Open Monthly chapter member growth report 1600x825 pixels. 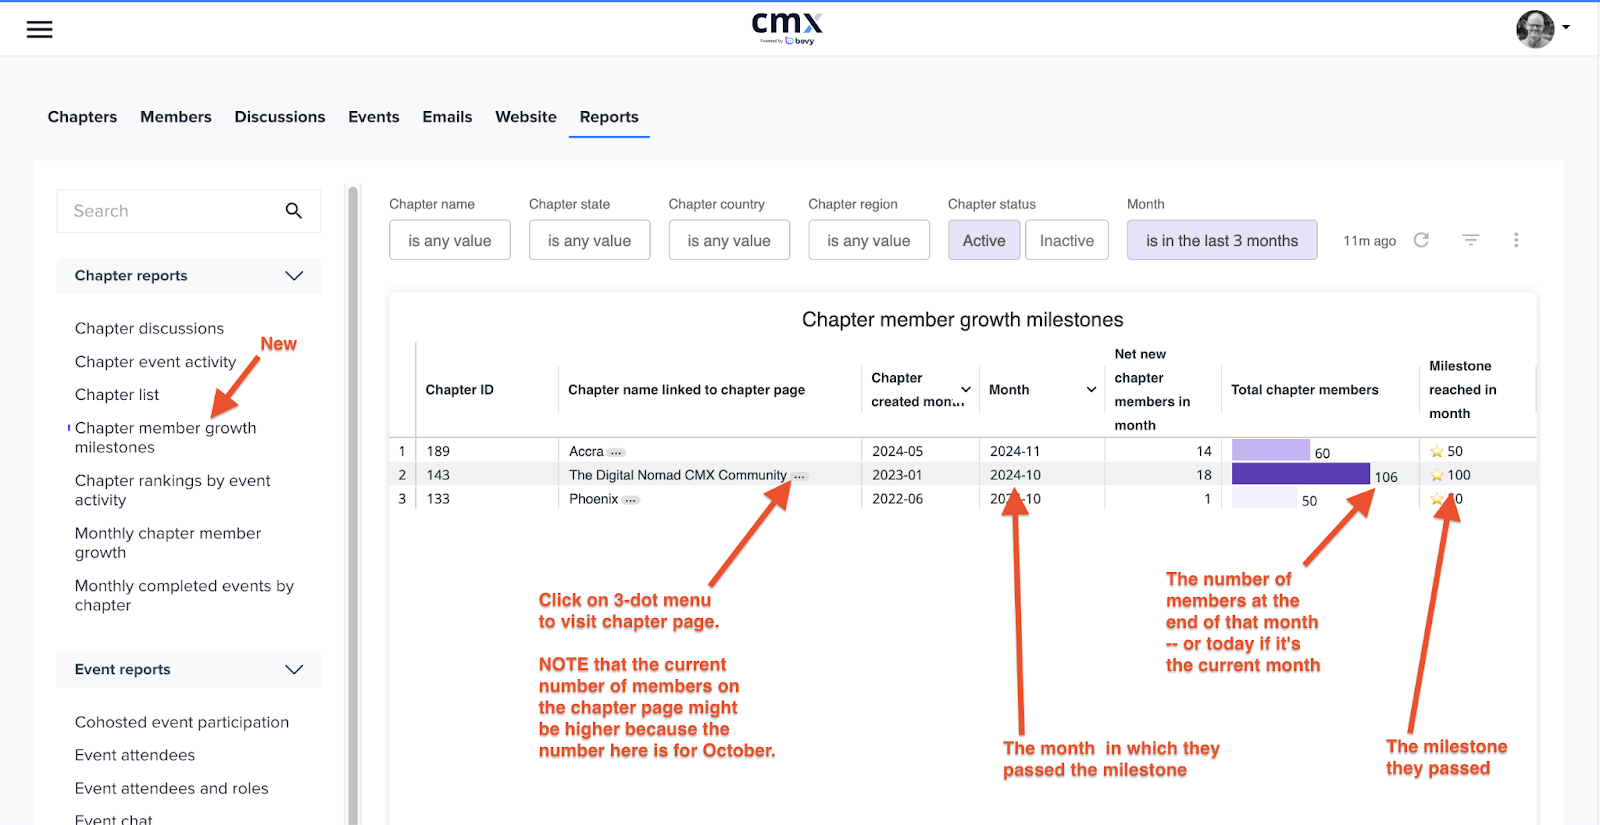pyautogui.click(x=167, y=543)
